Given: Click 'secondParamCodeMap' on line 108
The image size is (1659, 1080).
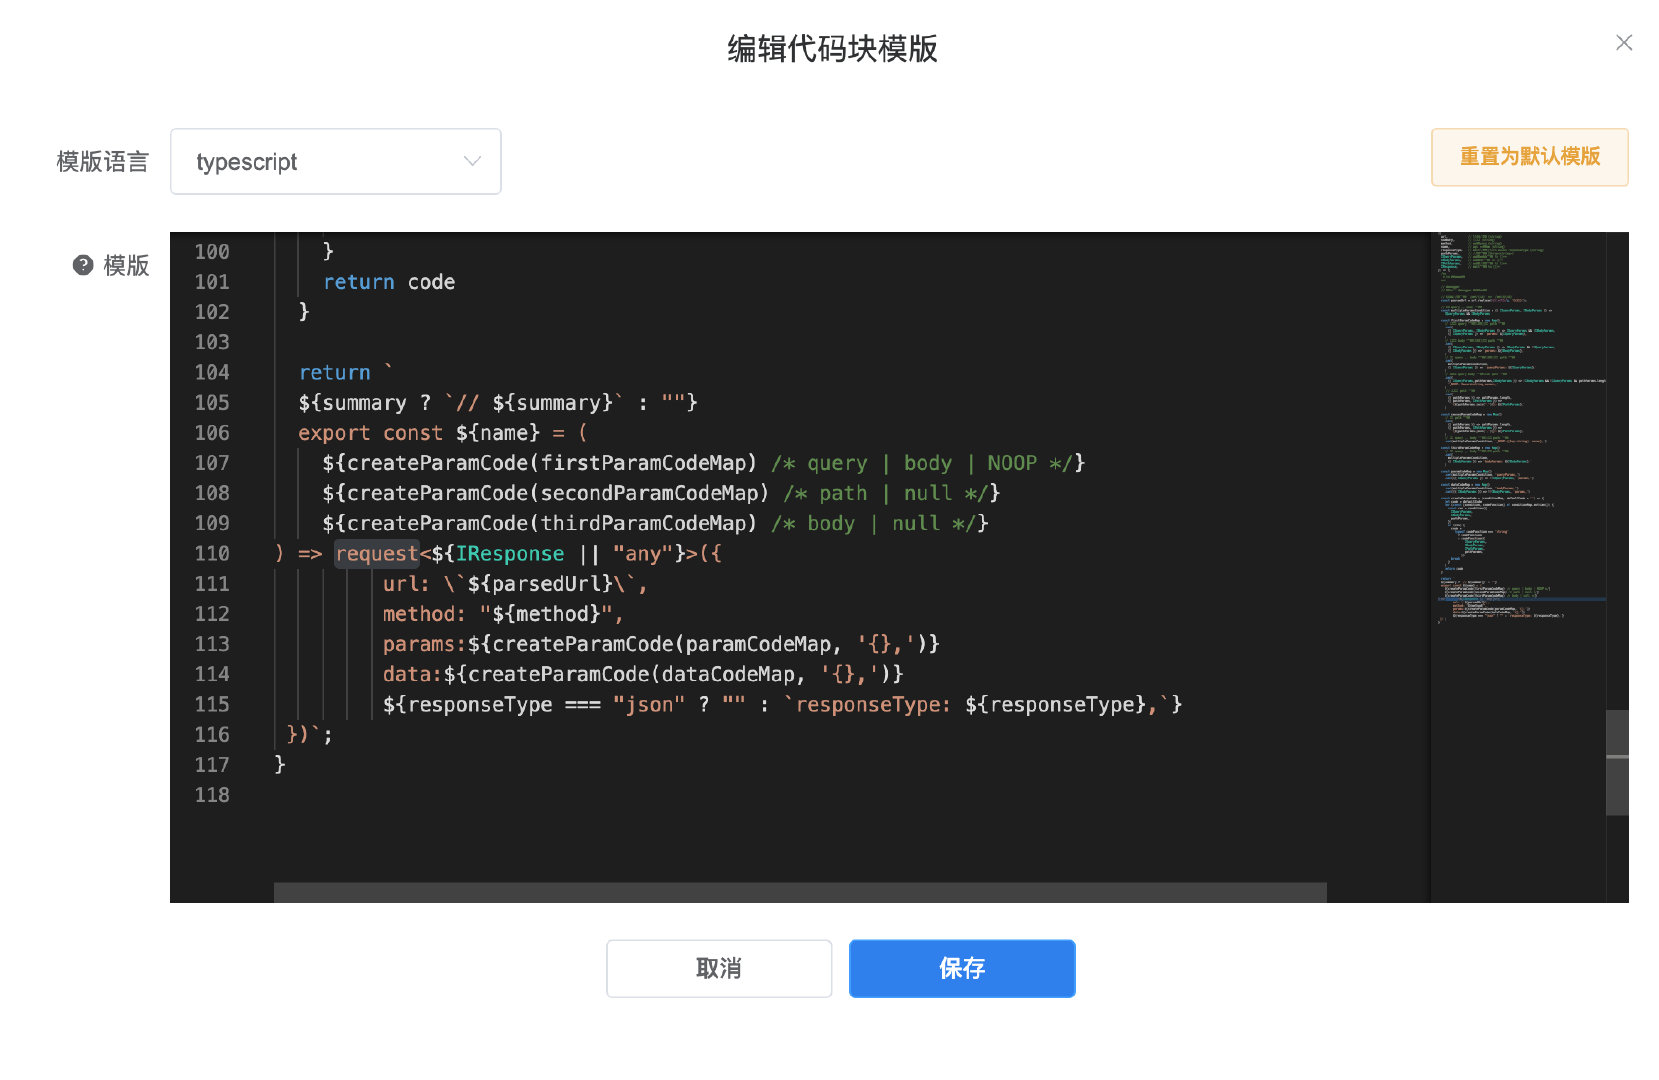Looking at the screenshot, I should tap(649, 493).
